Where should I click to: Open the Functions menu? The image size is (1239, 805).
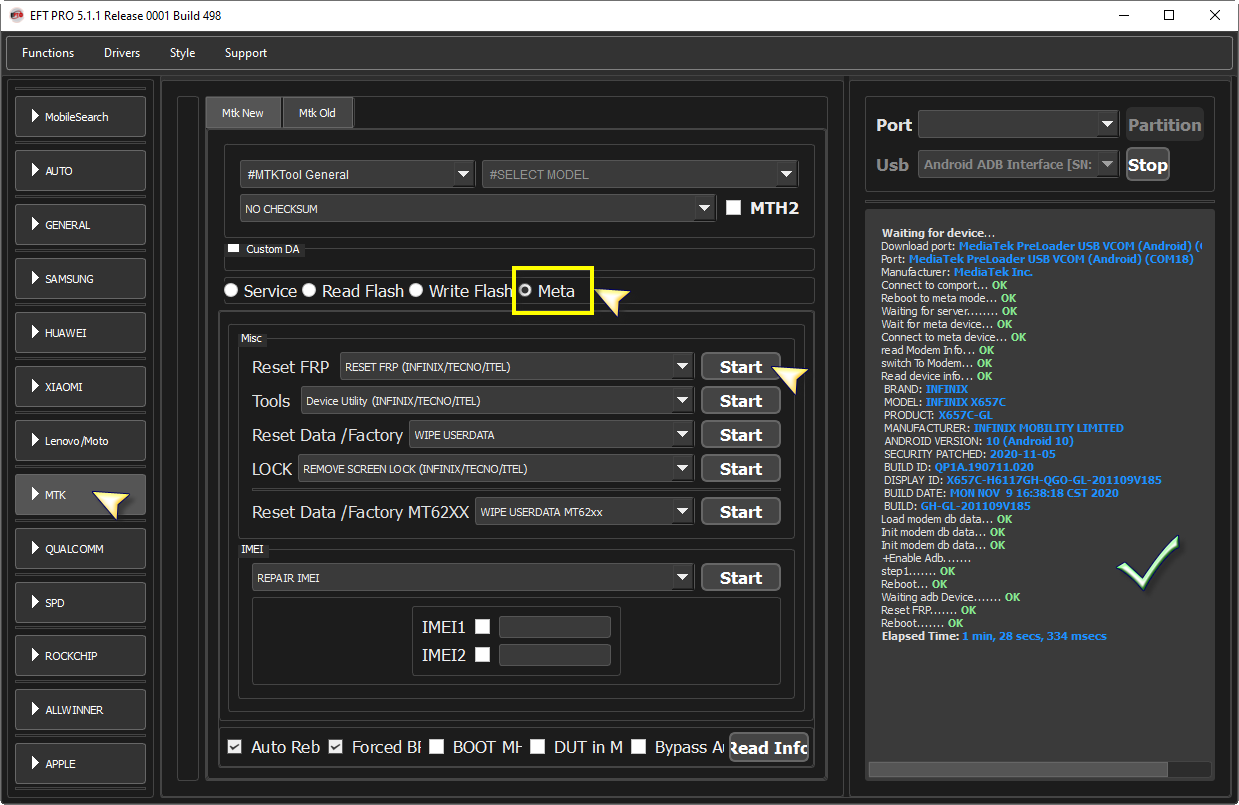click(48, 53)
